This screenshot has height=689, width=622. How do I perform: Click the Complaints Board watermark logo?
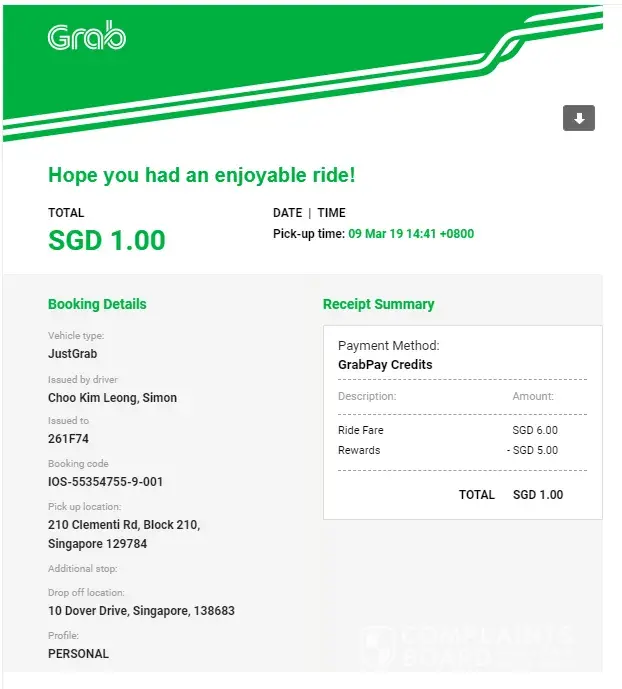[x=468, y=648]
